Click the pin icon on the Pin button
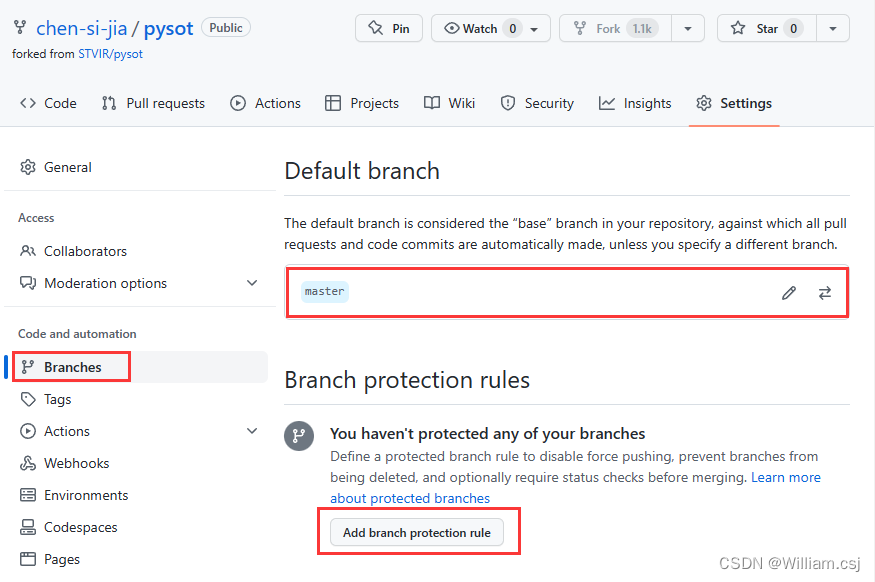This screenshot has height=582, width=875. coord(376,28)
